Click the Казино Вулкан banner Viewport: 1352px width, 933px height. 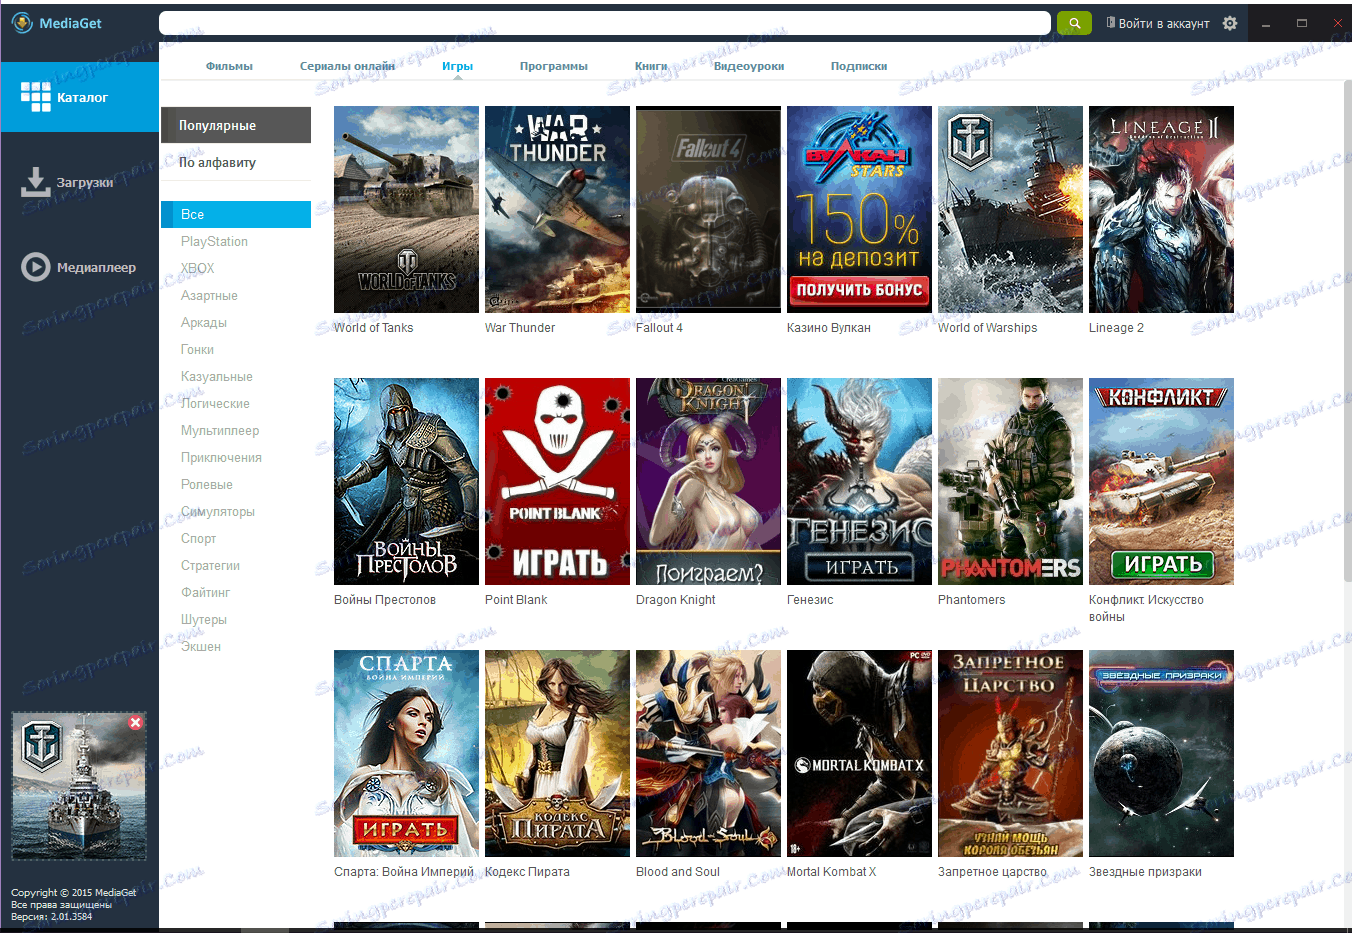pyautogui.click(x=859, y=209)
